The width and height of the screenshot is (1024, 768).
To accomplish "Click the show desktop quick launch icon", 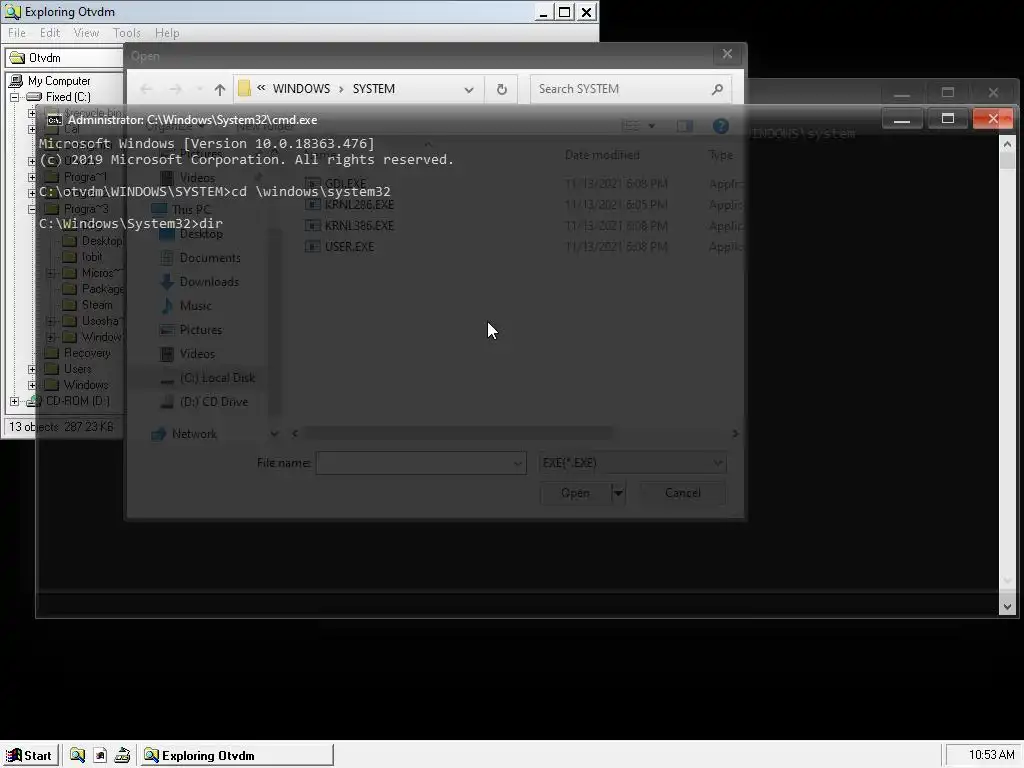I will tap(122, 756).
